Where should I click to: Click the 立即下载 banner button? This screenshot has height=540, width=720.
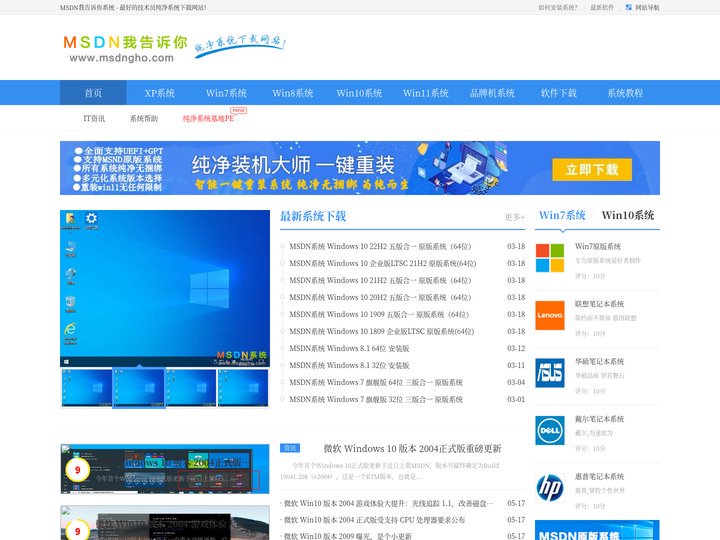pos(592,170)
